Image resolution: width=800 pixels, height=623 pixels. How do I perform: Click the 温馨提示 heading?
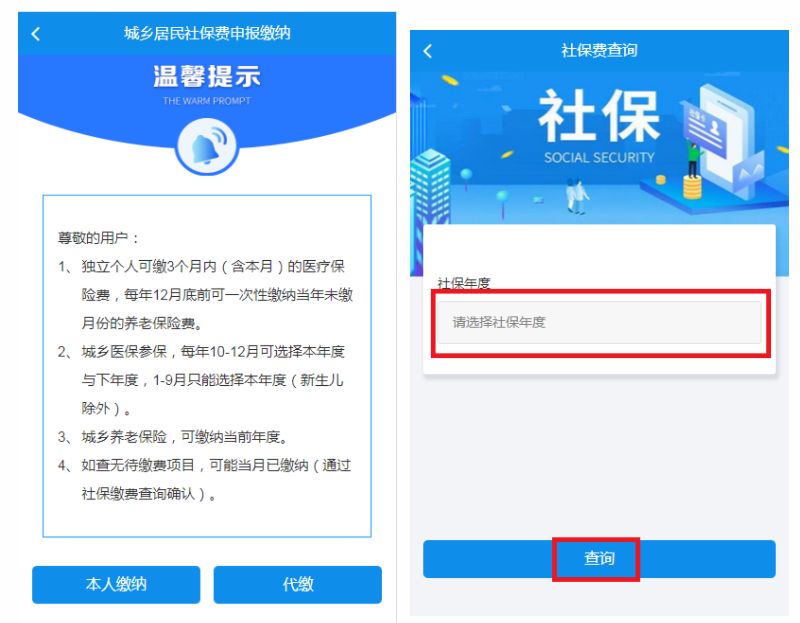point(207,77)
